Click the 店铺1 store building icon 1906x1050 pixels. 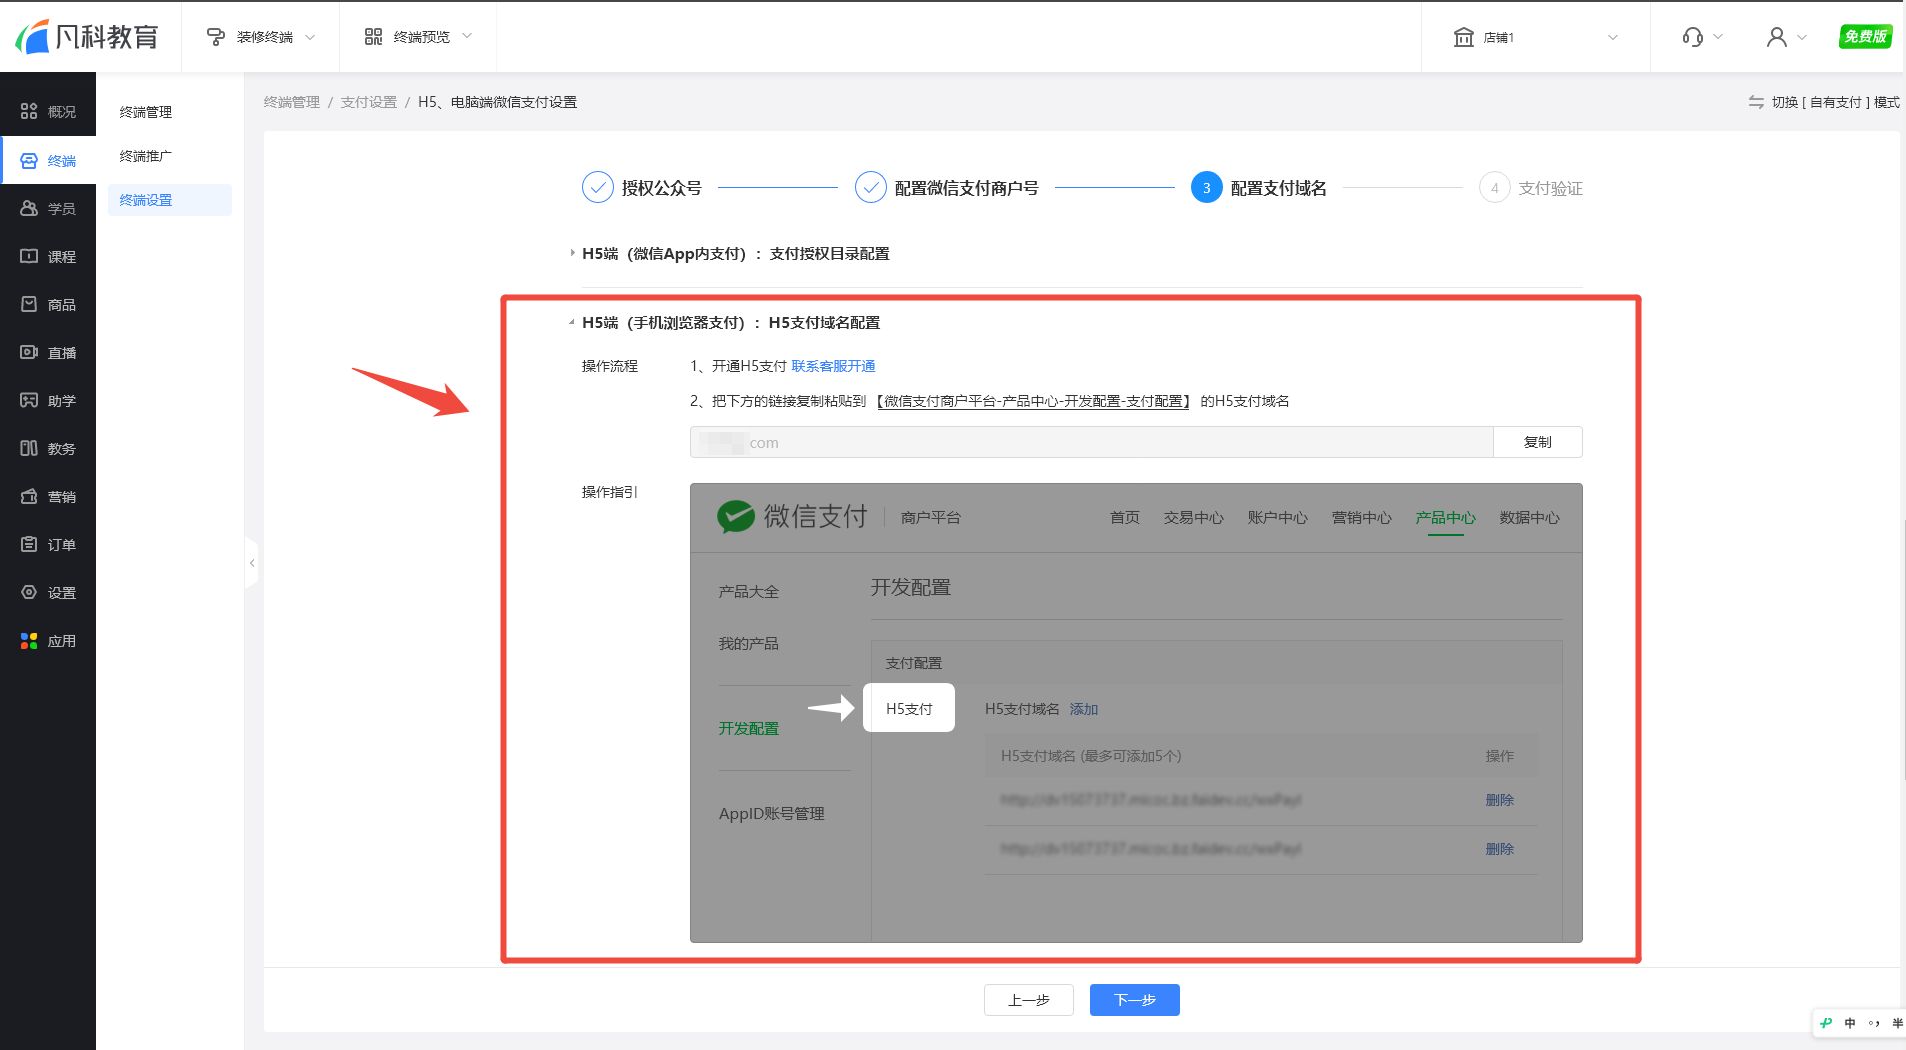point(1464,37)
